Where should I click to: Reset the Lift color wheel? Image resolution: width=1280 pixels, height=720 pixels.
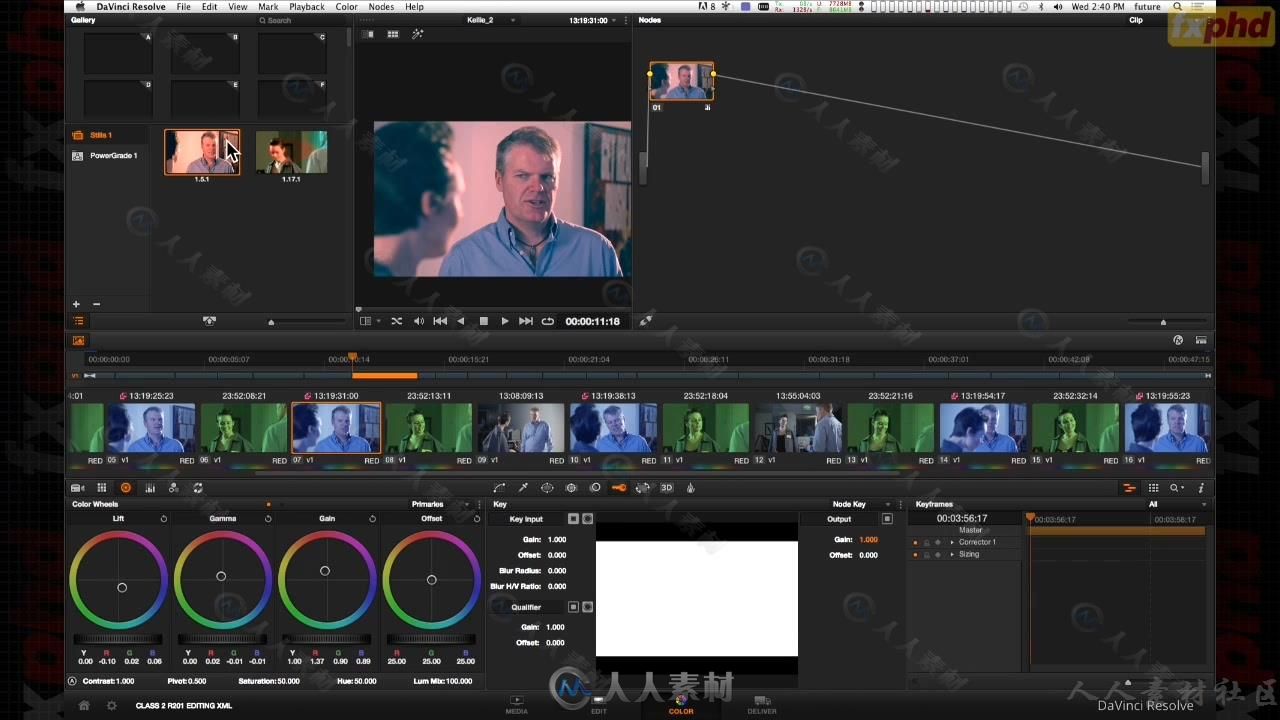pyautogui.click(x=164, y=519)
